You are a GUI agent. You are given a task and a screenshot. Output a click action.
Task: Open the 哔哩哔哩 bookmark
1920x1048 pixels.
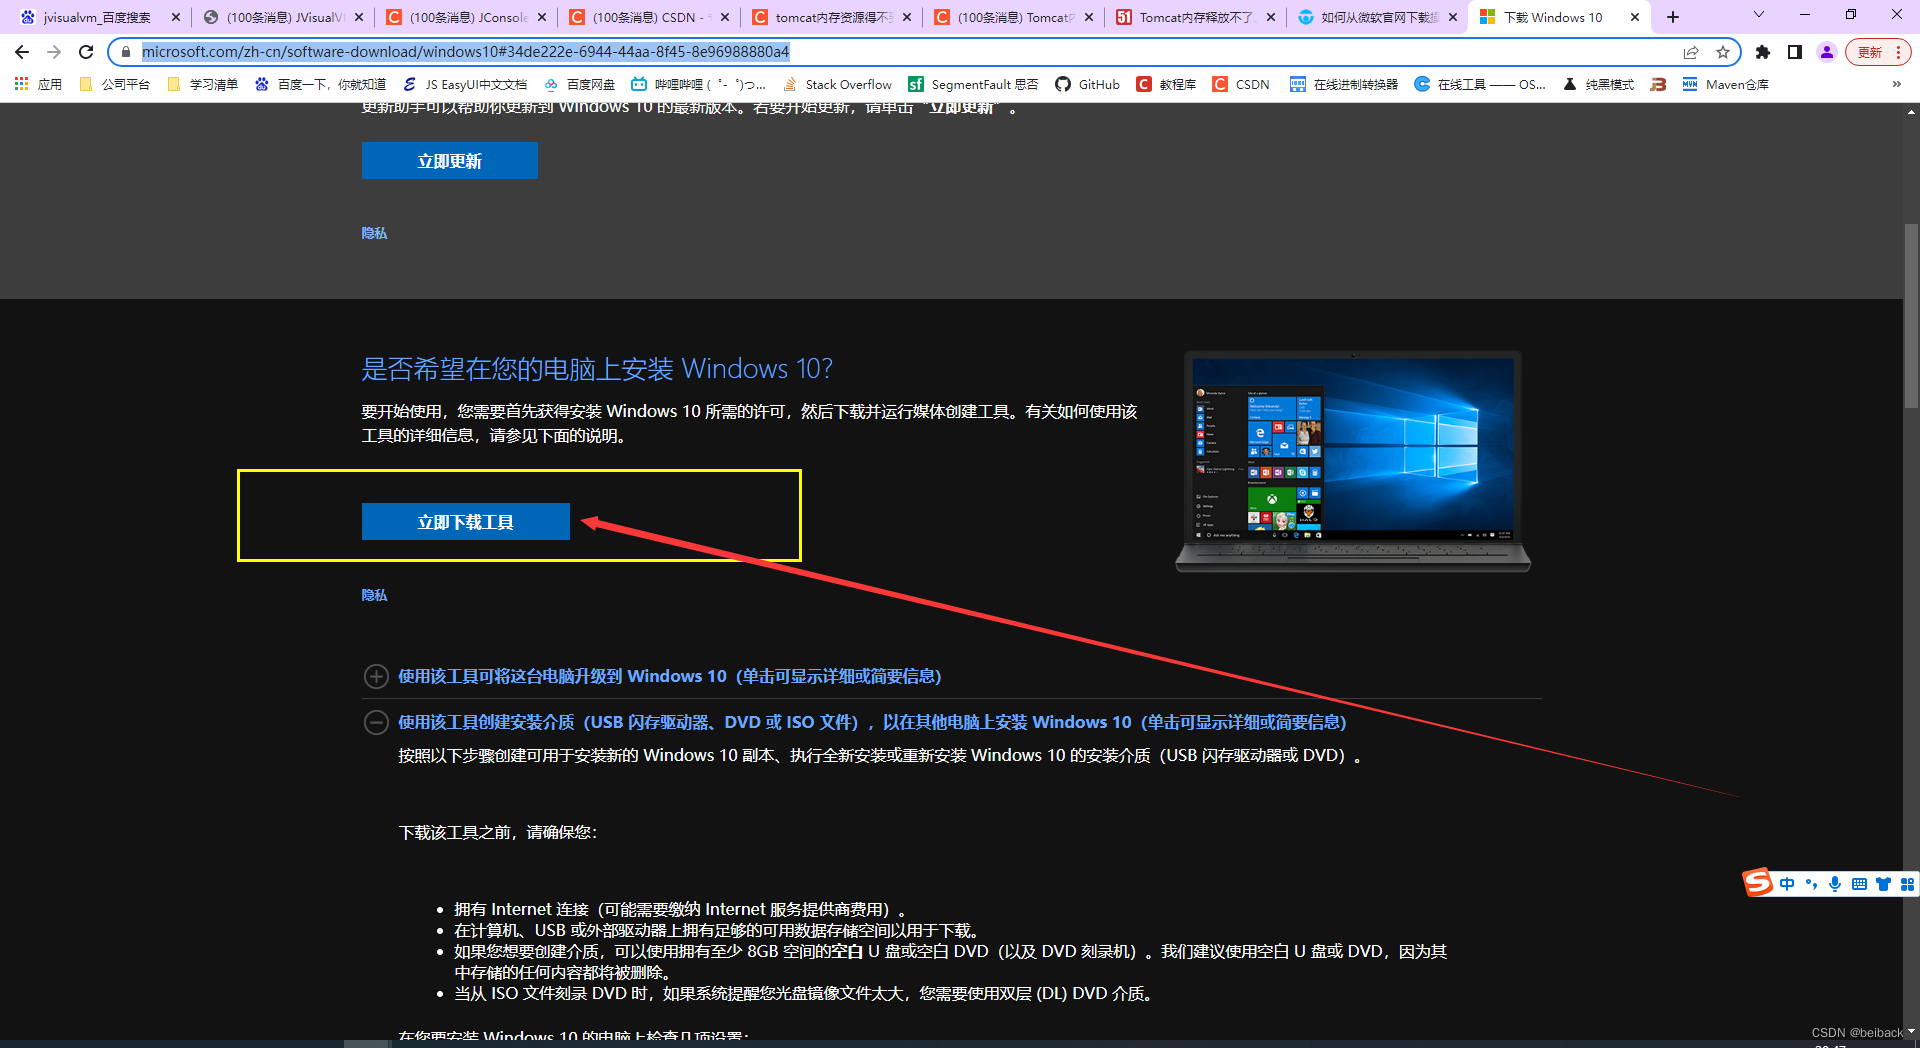[x=699, y=84]
